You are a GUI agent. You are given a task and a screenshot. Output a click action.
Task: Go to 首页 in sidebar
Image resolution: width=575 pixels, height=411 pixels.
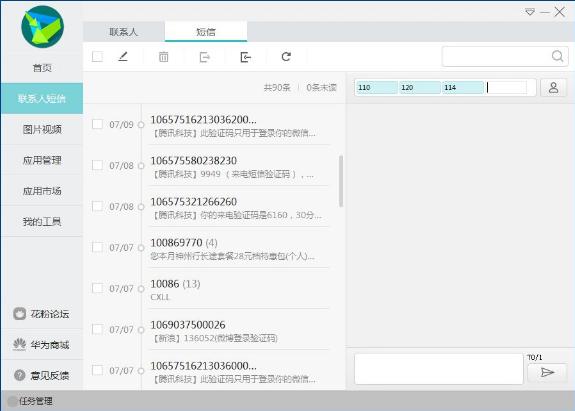pos(42,68)
